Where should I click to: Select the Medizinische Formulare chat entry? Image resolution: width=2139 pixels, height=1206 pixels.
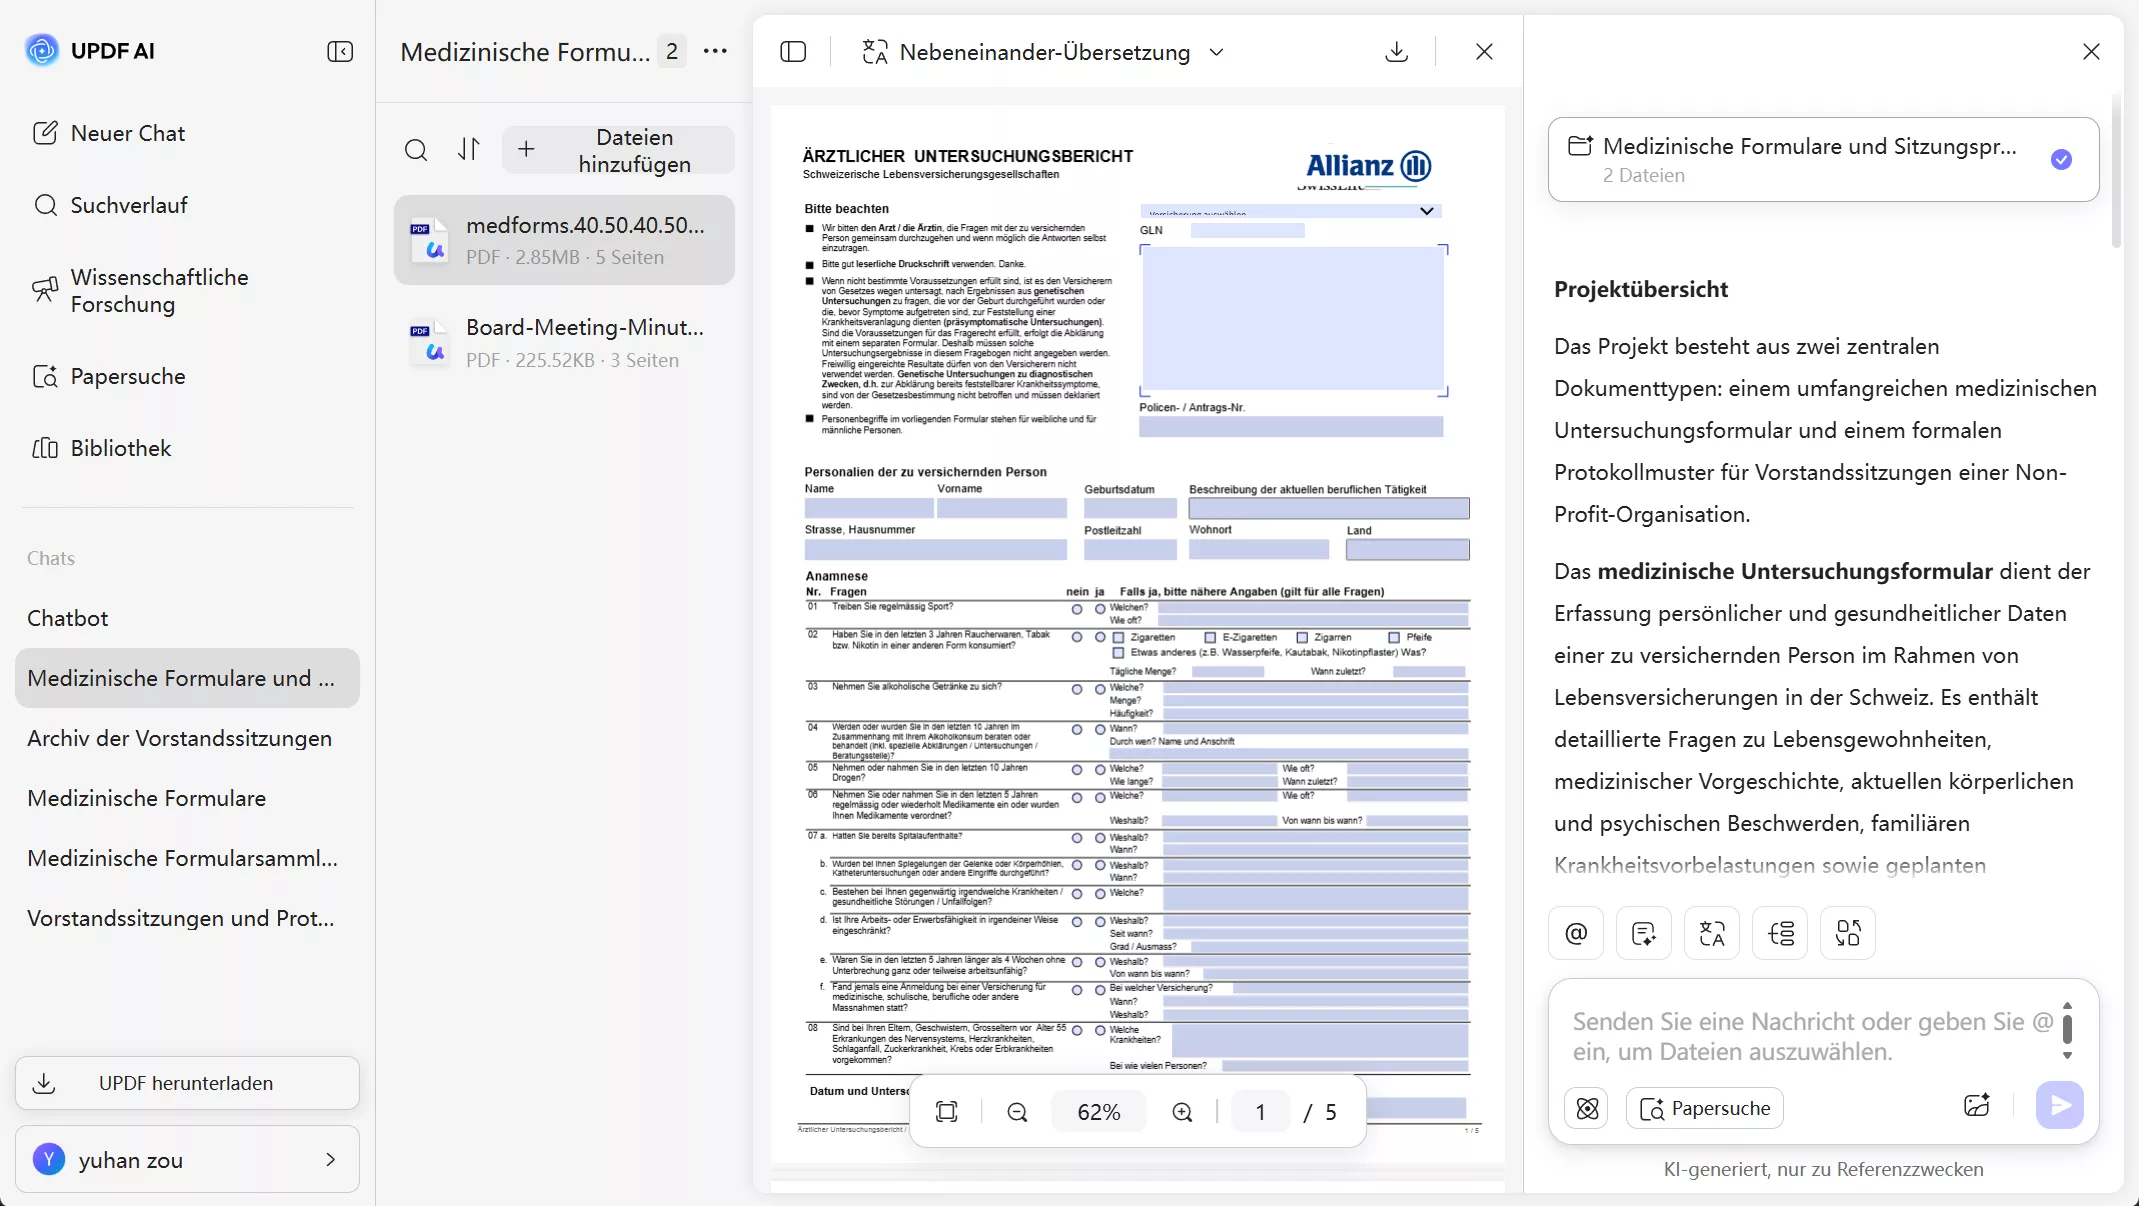pyautogui.click(x=146, y=798)
